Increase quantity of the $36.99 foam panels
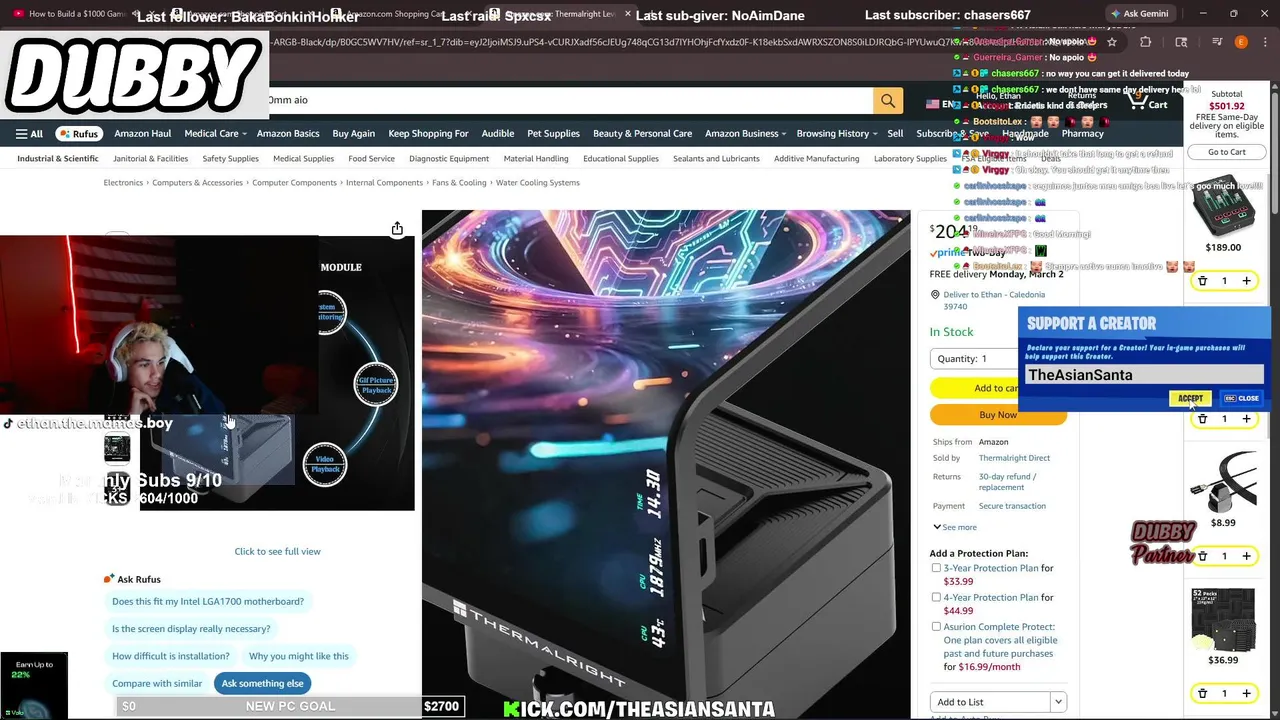This screenshot has height=720, width=1280. tap(1246, 693)
